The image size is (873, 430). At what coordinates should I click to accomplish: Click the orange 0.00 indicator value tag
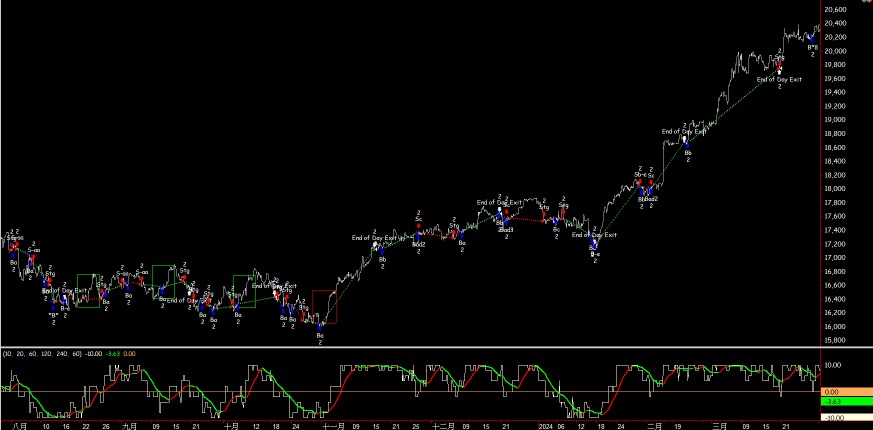click(833, 392)
